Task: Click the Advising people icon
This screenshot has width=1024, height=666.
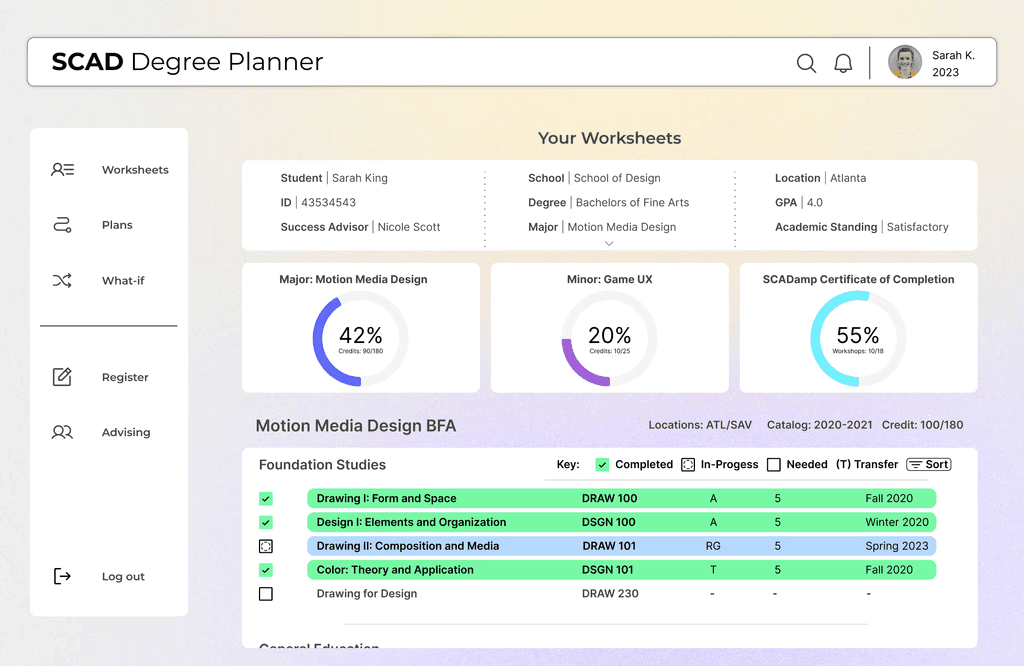Action: (62, 432)
